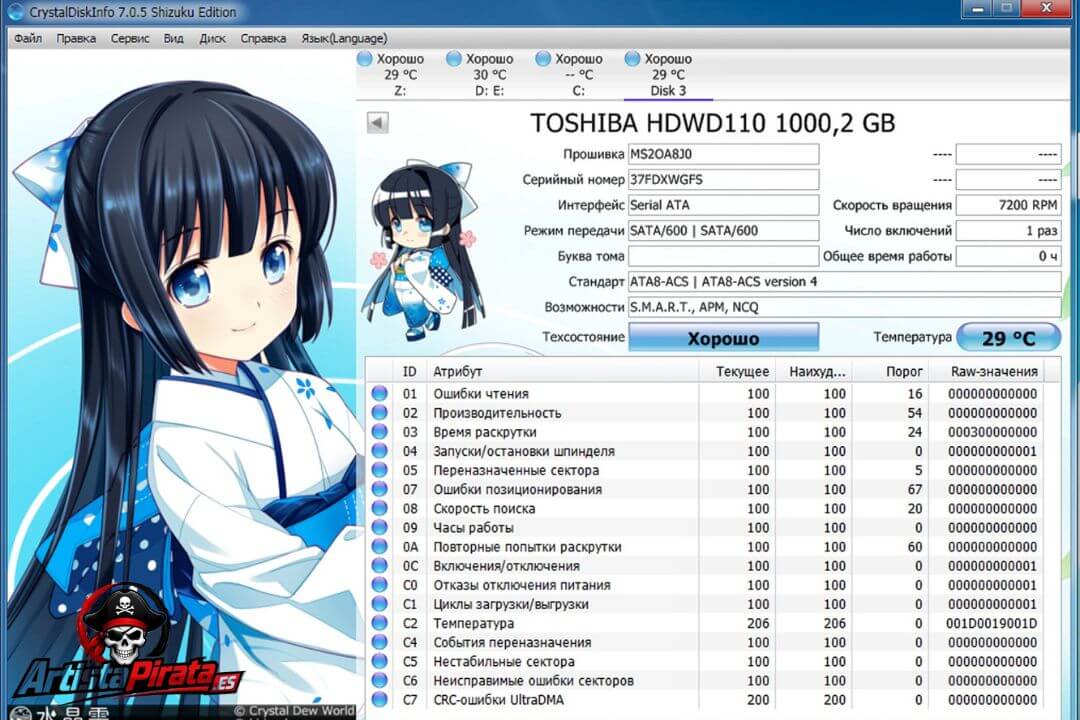Click the Хорошо health status button
This screenshot has height=720, width=1080.
[x=723, y=338]
